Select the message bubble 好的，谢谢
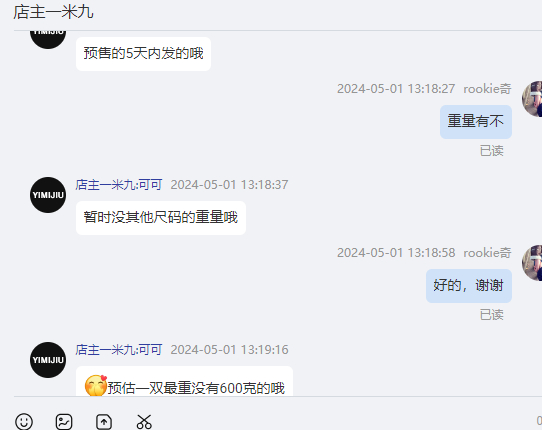Viewport: 542px width, 430px height. coord(469,286)
